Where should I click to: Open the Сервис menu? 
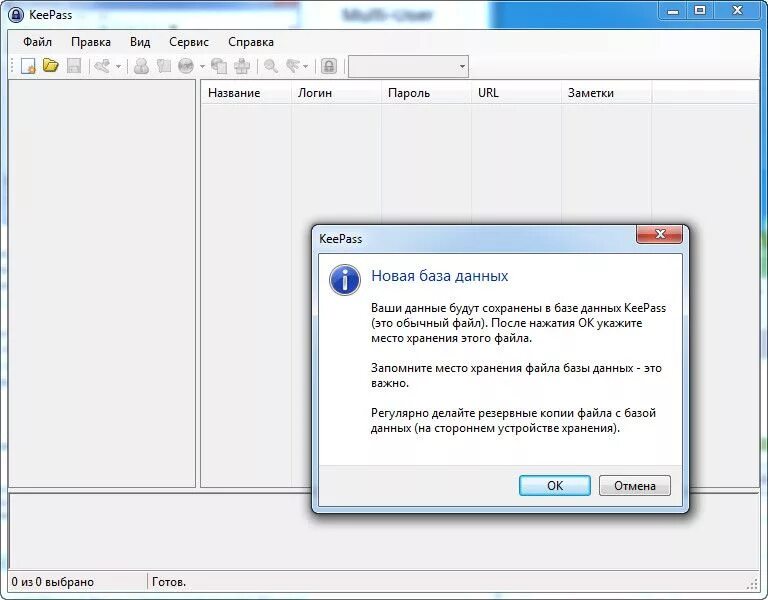pos(189,42)
